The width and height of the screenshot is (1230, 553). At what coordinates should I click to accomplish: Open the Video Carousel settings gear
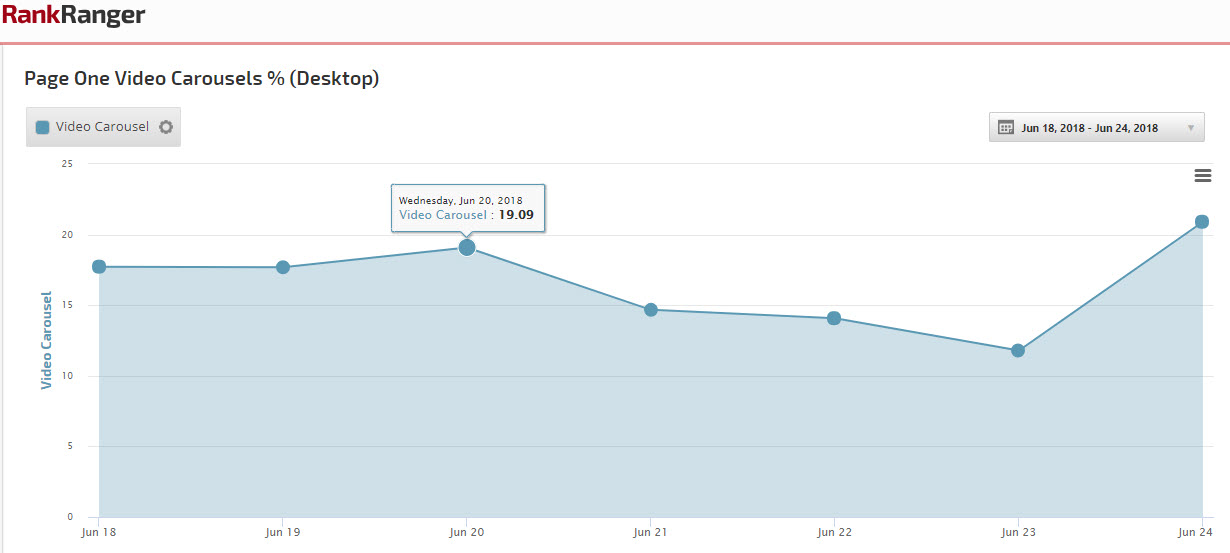point(166,127)
